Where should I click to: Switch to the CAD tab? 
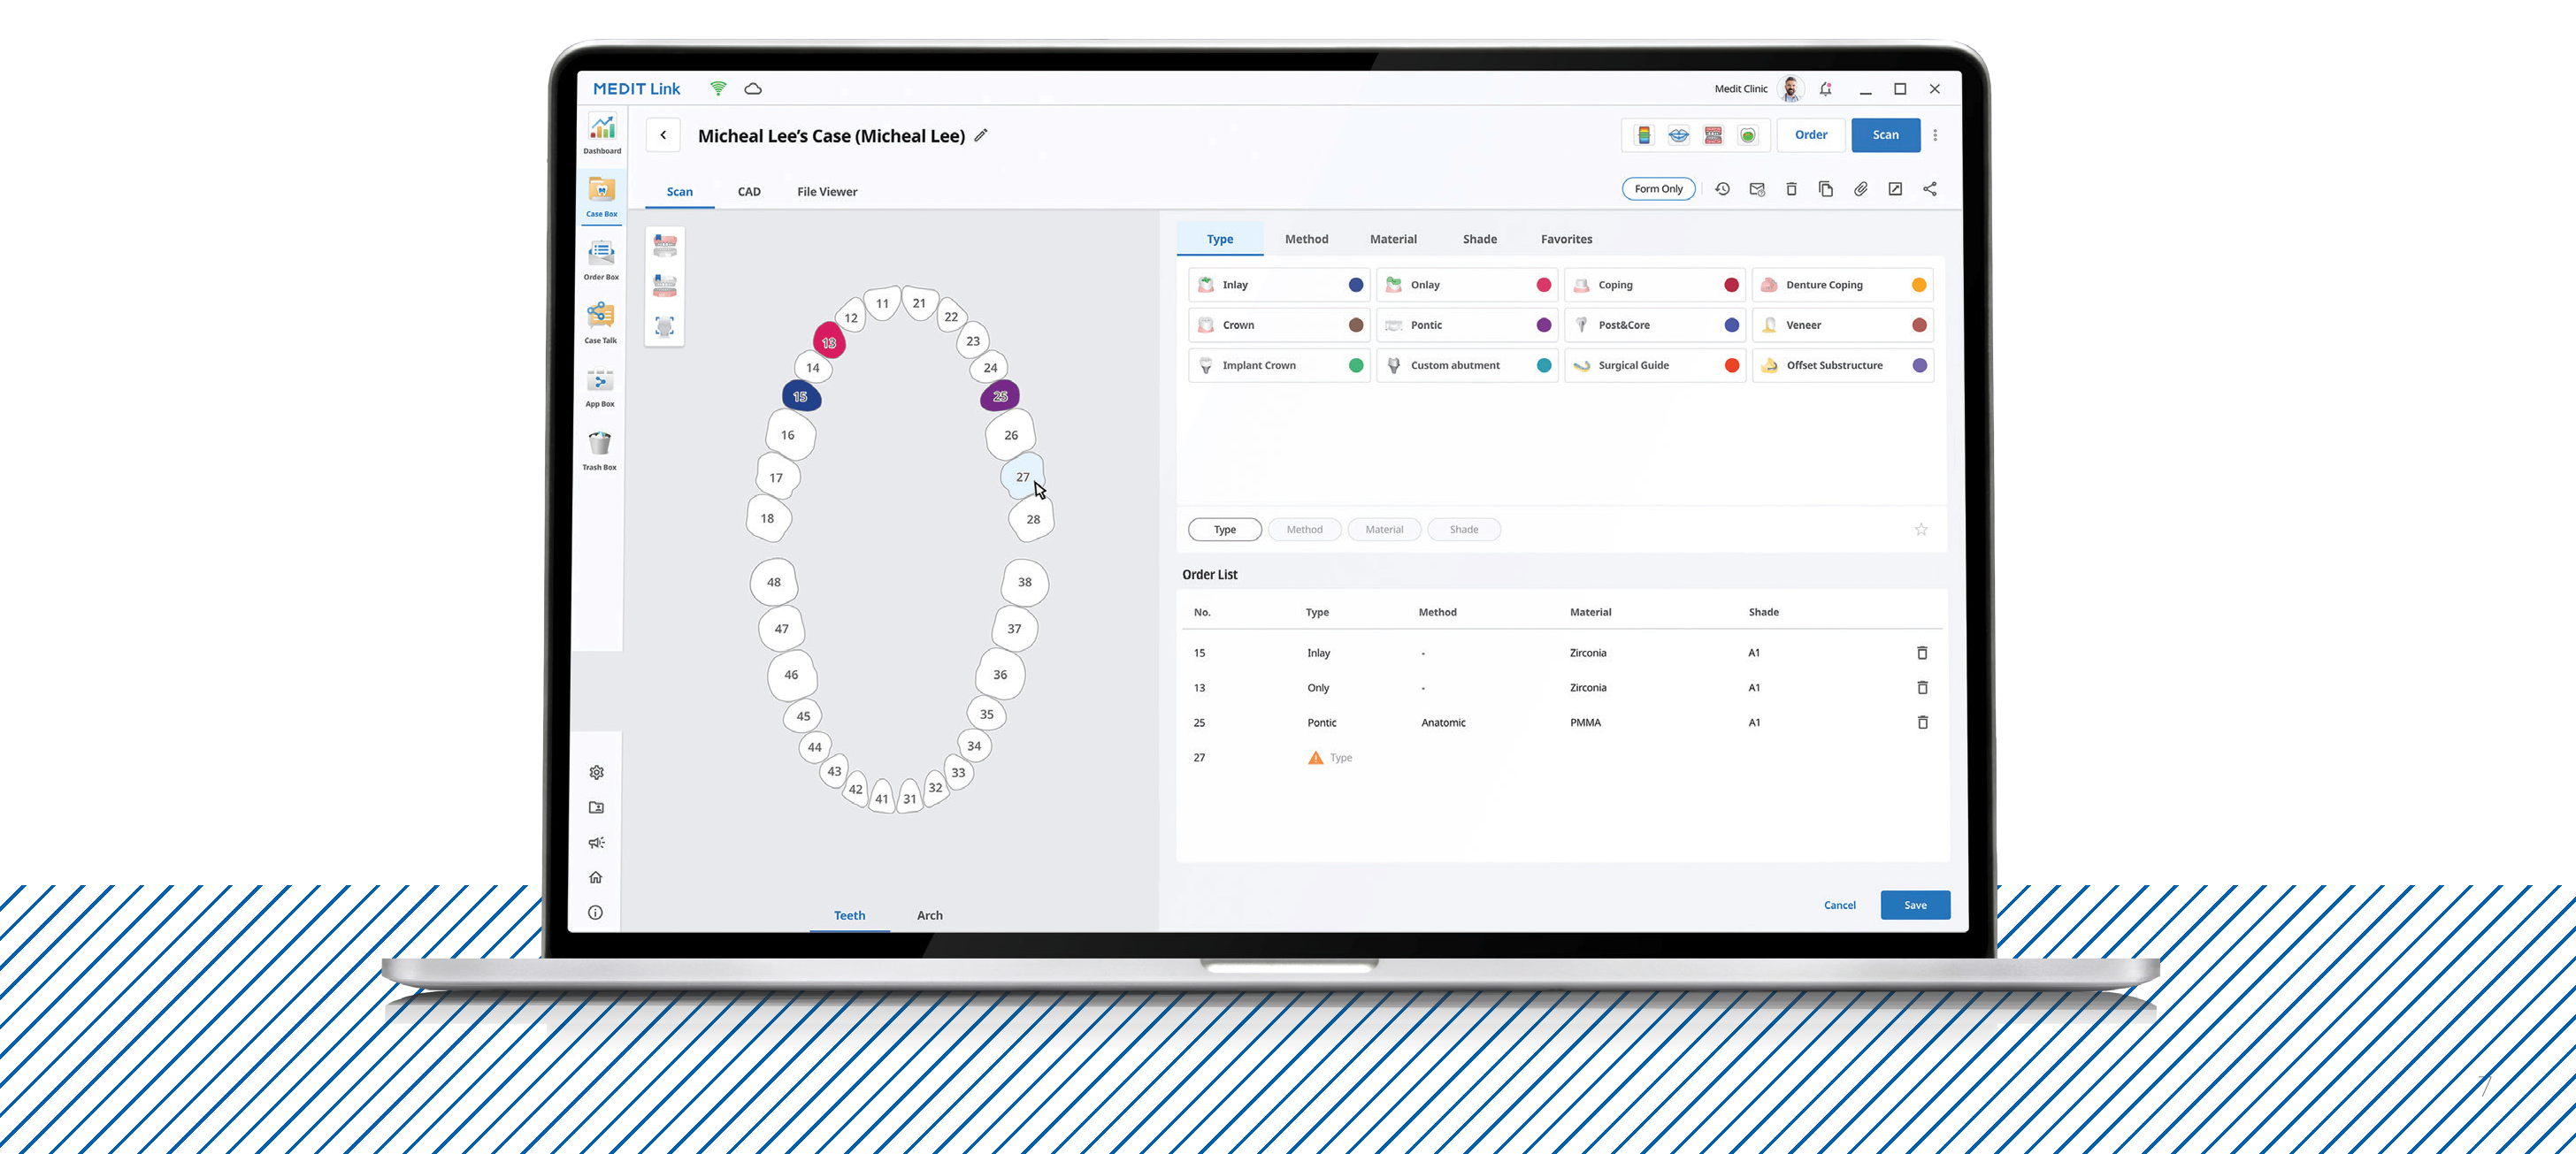click(x=748, y=192)
